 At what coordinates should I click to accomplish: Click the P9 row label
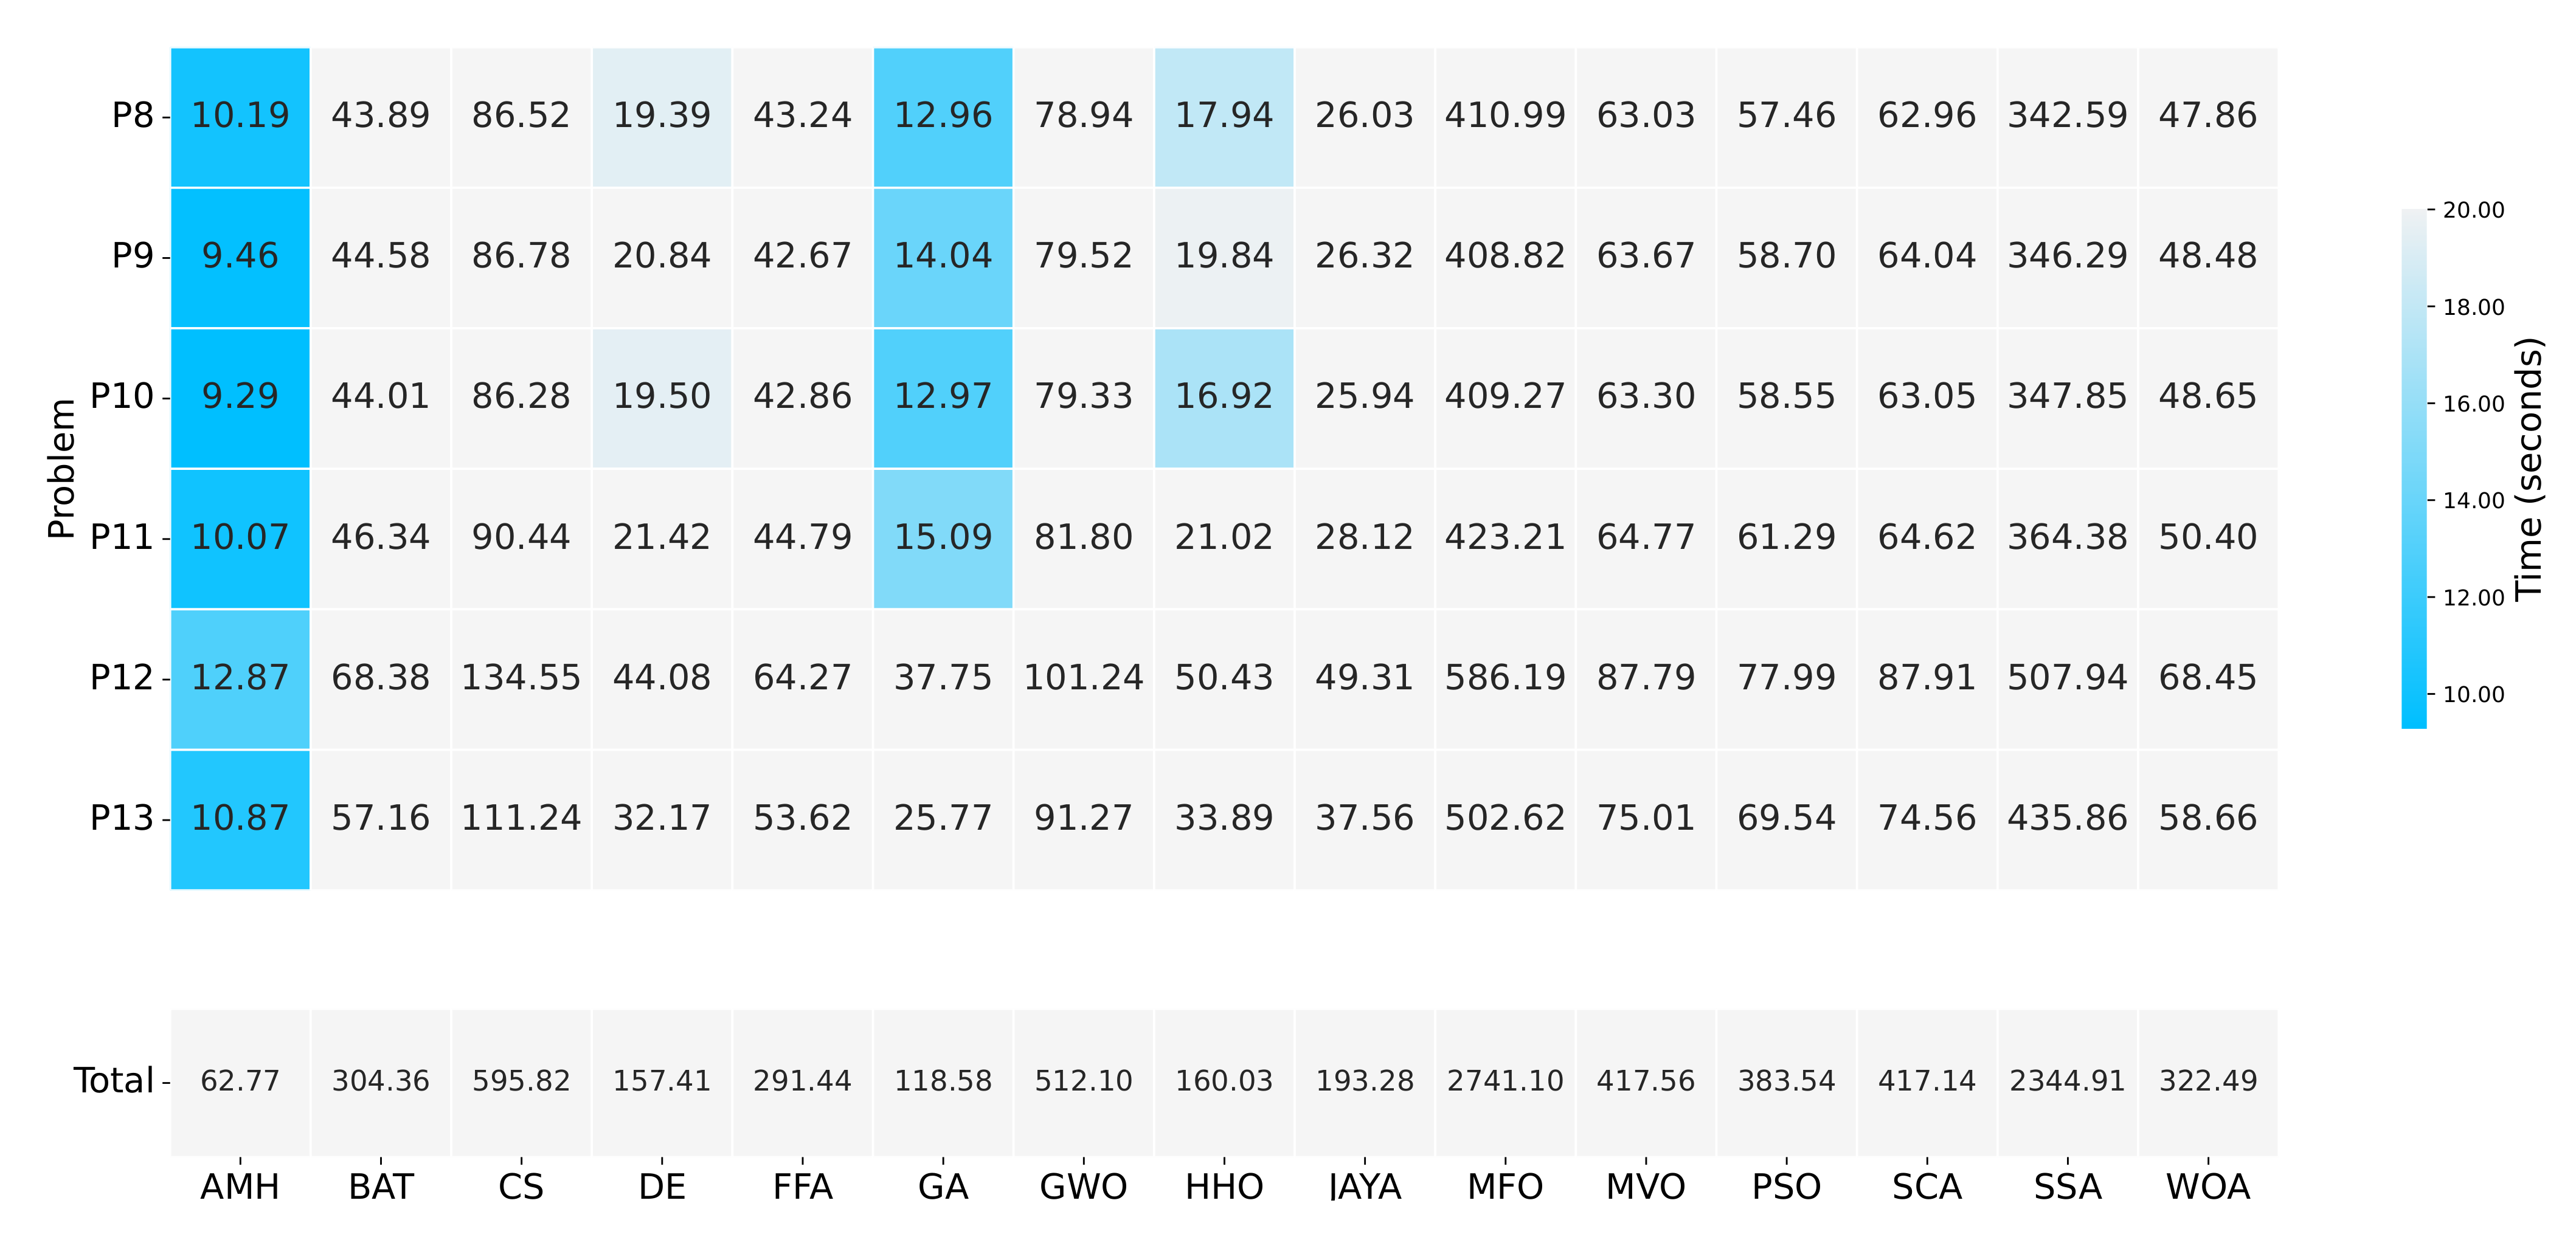(x=132, y=256)
